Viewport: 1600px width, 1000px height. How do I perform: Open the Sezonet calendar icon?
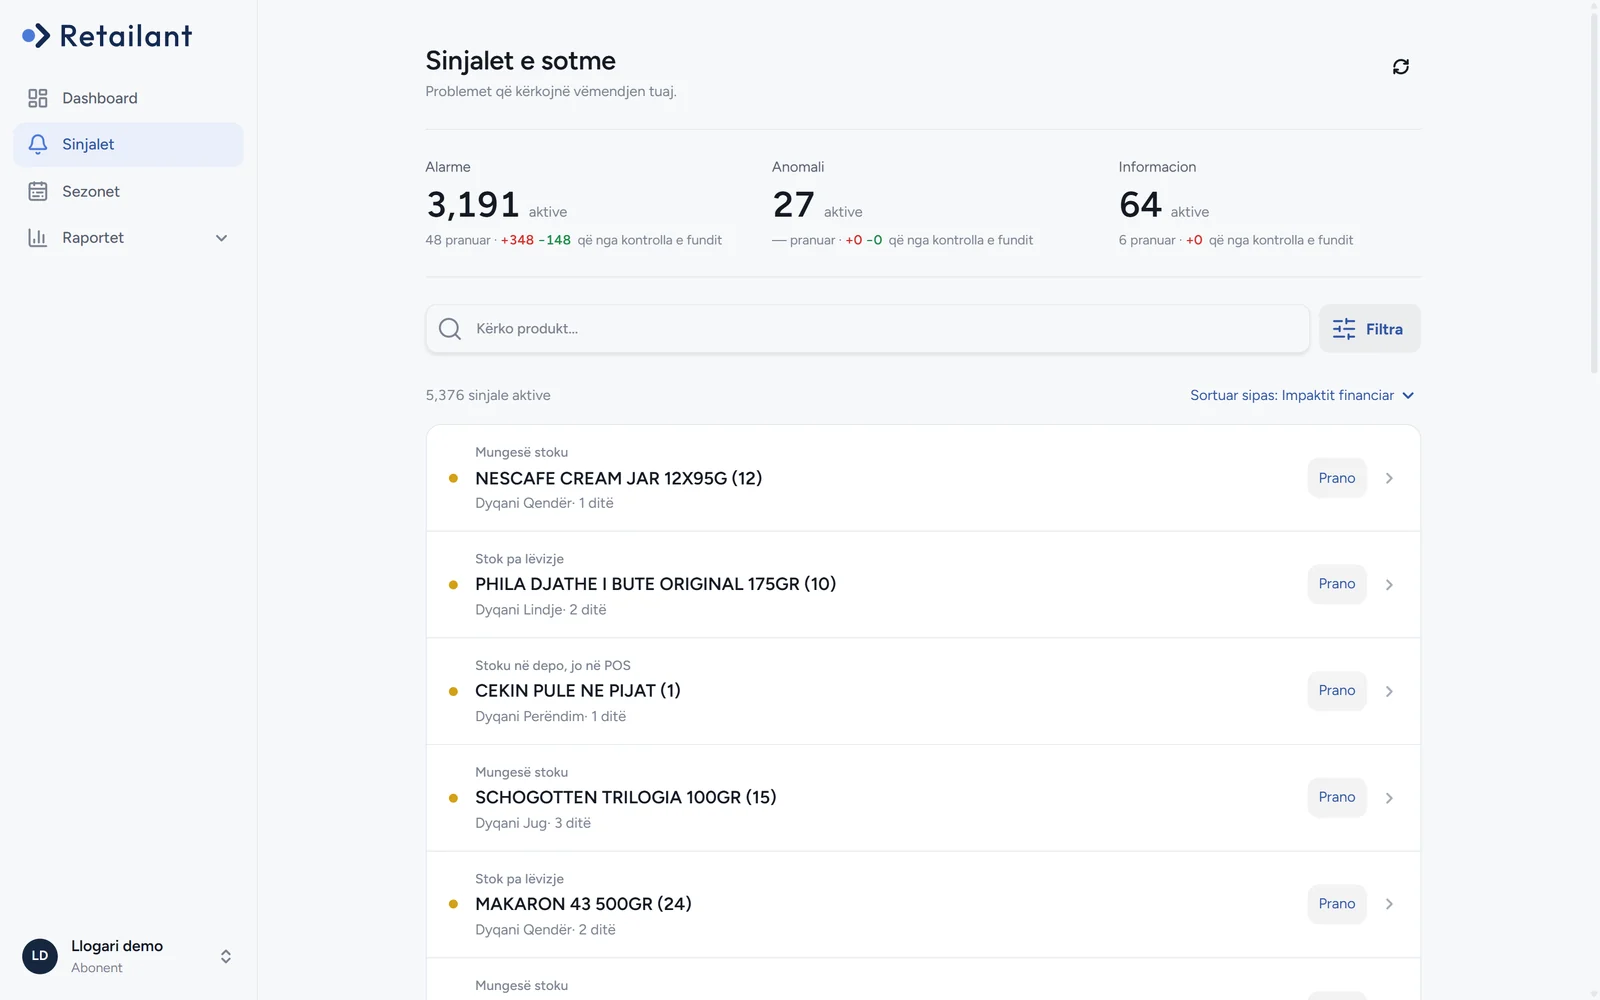click(38, 191)
